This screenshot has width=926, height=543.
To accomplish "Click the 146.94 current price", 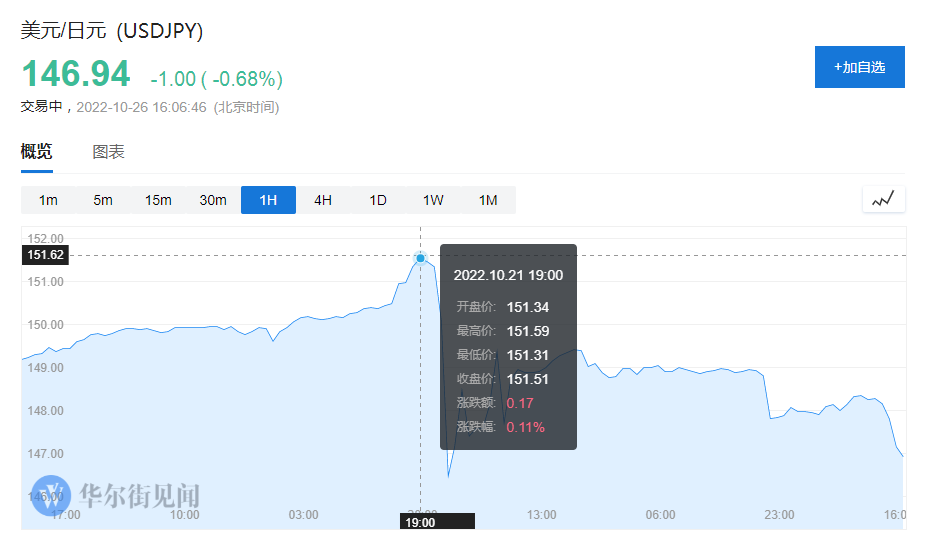I will [x=76, y=75].
